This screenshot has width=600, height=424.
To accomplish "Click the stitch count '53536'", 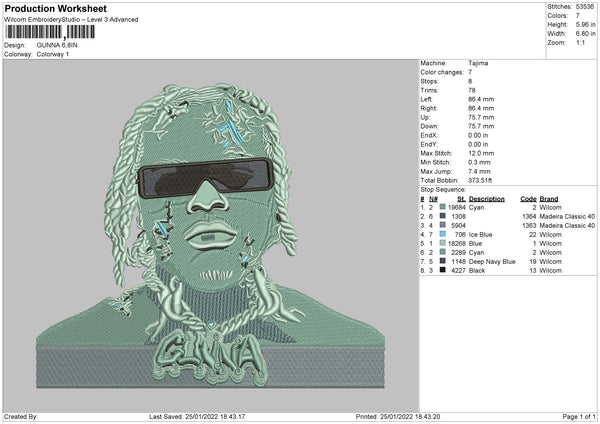I will click(585, 7).
